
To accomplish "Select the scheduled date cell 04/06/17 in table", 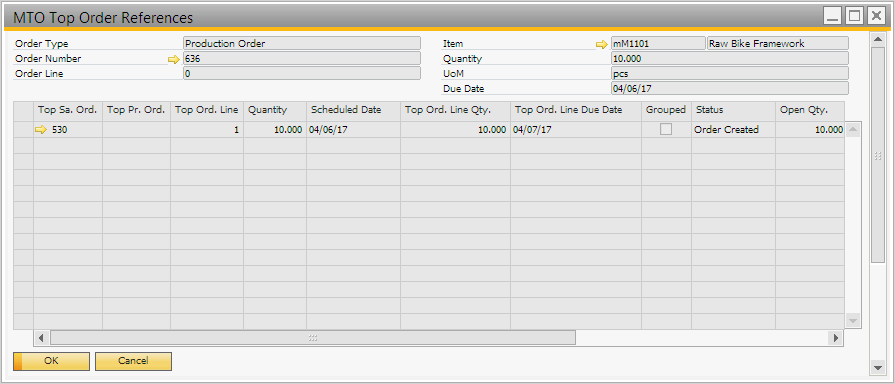I will (x=353, y=130).
